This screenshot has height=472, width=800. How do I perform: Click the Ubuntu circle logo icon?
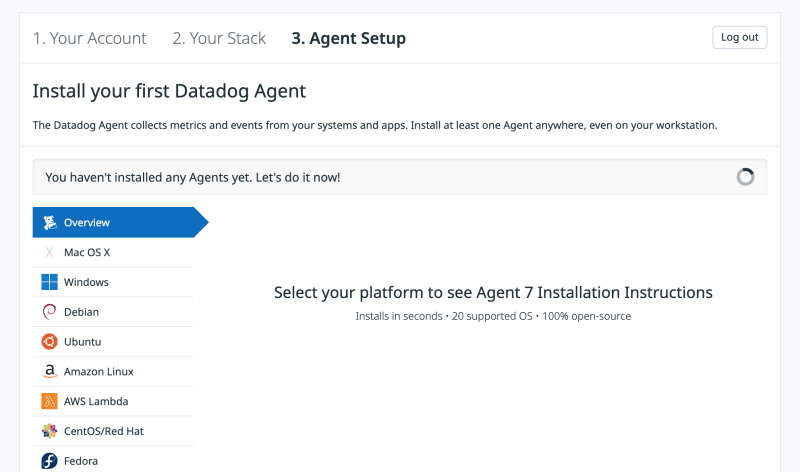click(x=49, y=341)
